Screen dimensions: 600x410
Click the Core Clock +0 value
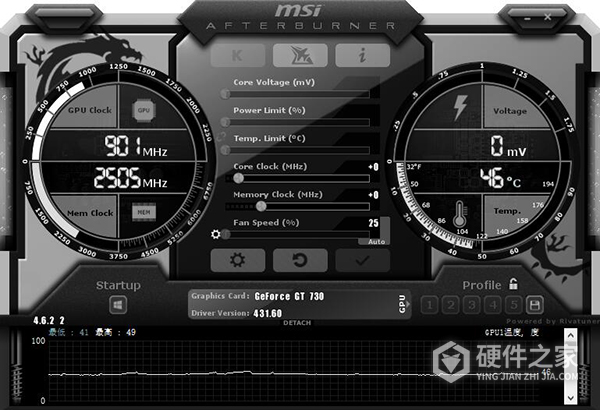373,167
